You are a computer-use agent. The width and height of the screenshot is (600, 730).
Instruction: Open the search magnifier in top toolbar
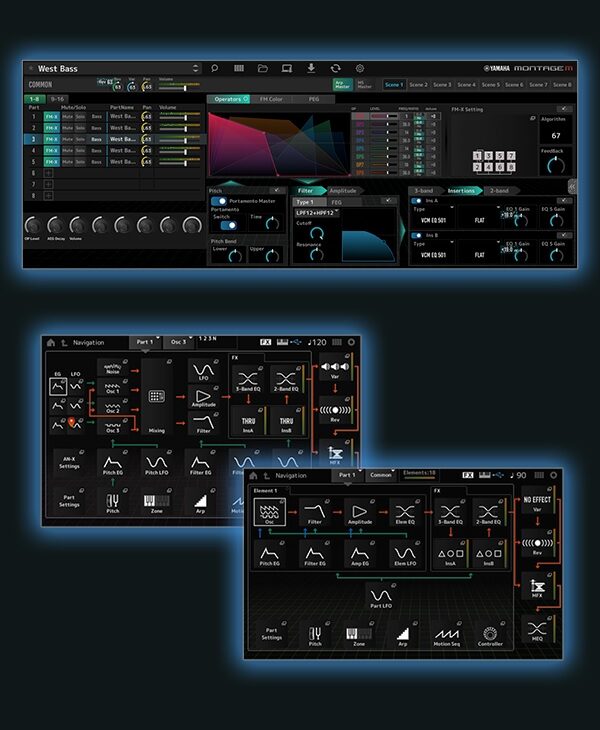pos(215,68)
